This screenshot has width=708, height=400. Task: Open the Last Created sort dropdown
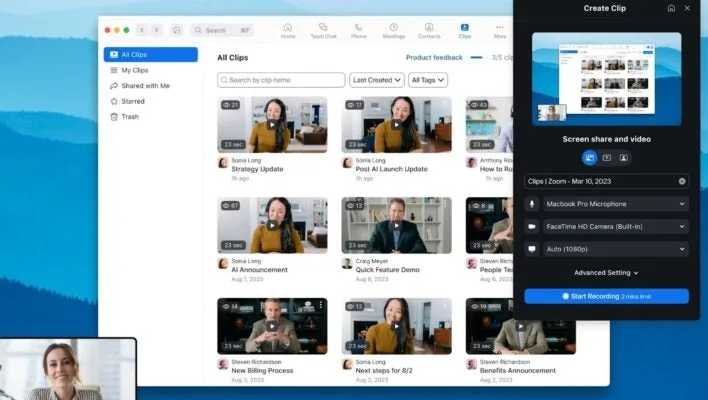[376, 80]
